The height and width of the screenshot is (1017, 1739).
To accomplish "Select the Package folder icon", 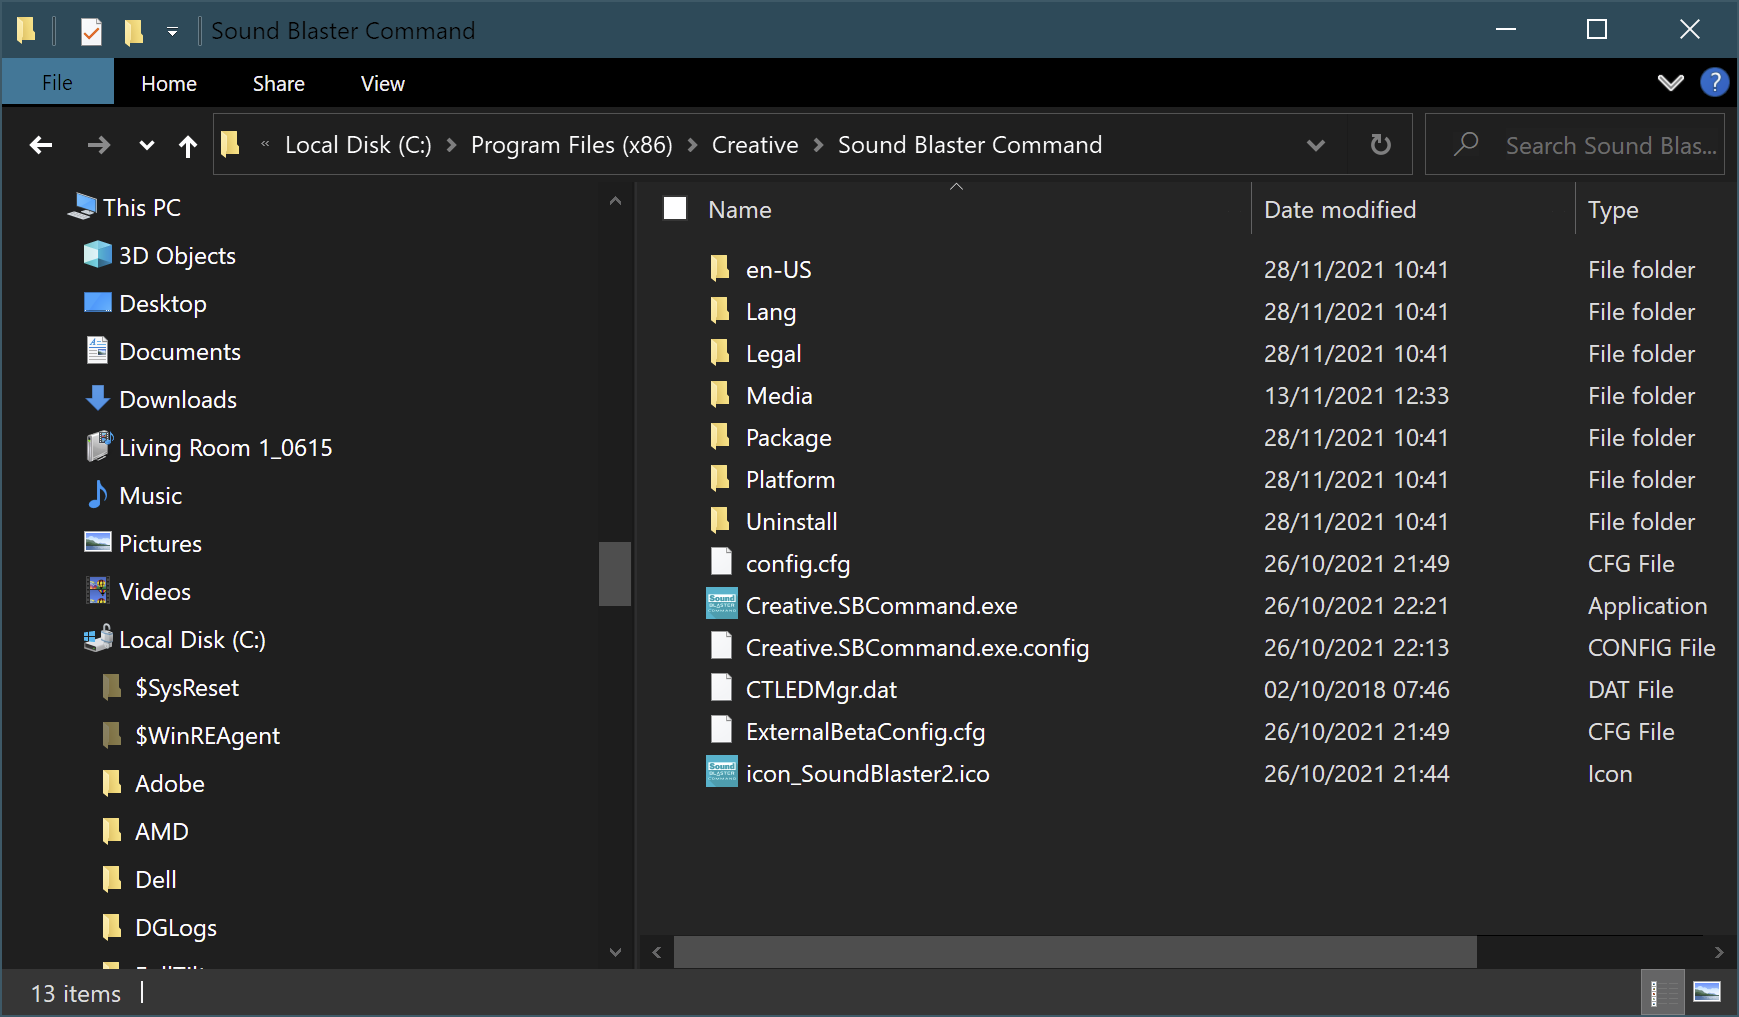I will [x=720, y=436].
